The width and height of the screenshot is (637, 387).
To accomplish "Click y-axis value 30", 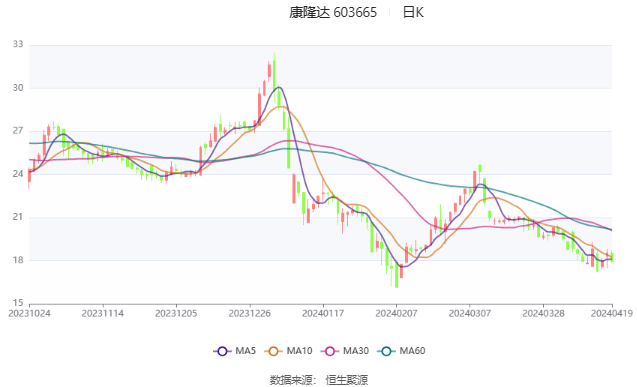I will [x=18, y=88].
